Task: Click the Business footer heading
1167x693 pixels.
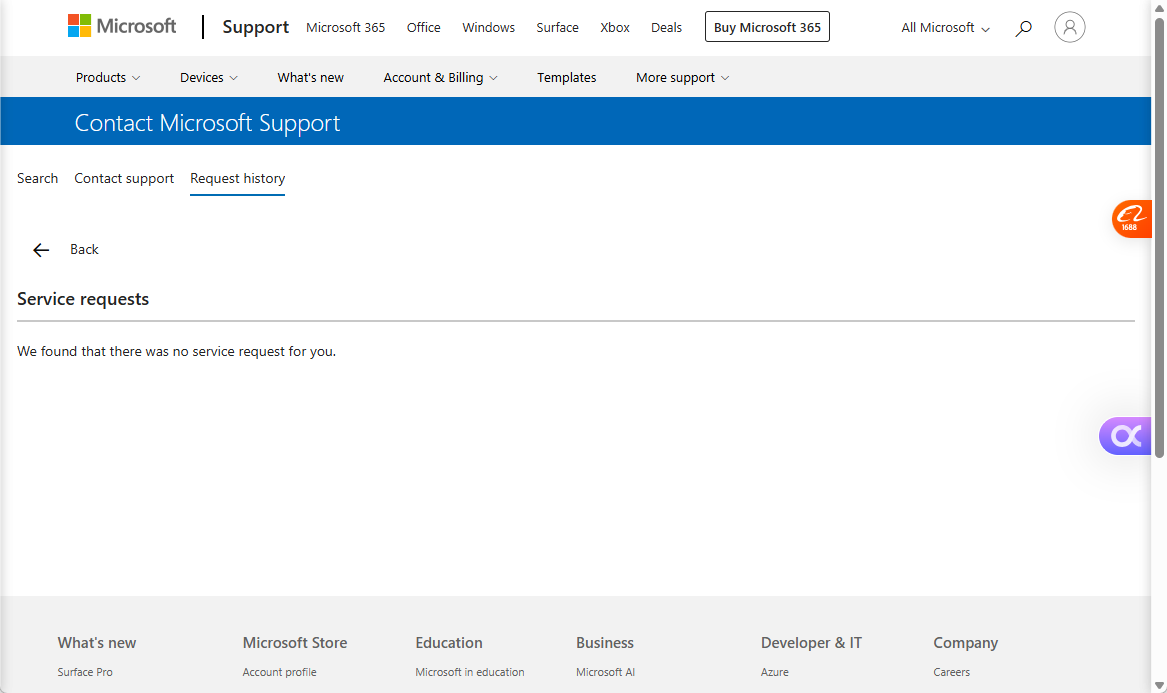Action: 604,643
